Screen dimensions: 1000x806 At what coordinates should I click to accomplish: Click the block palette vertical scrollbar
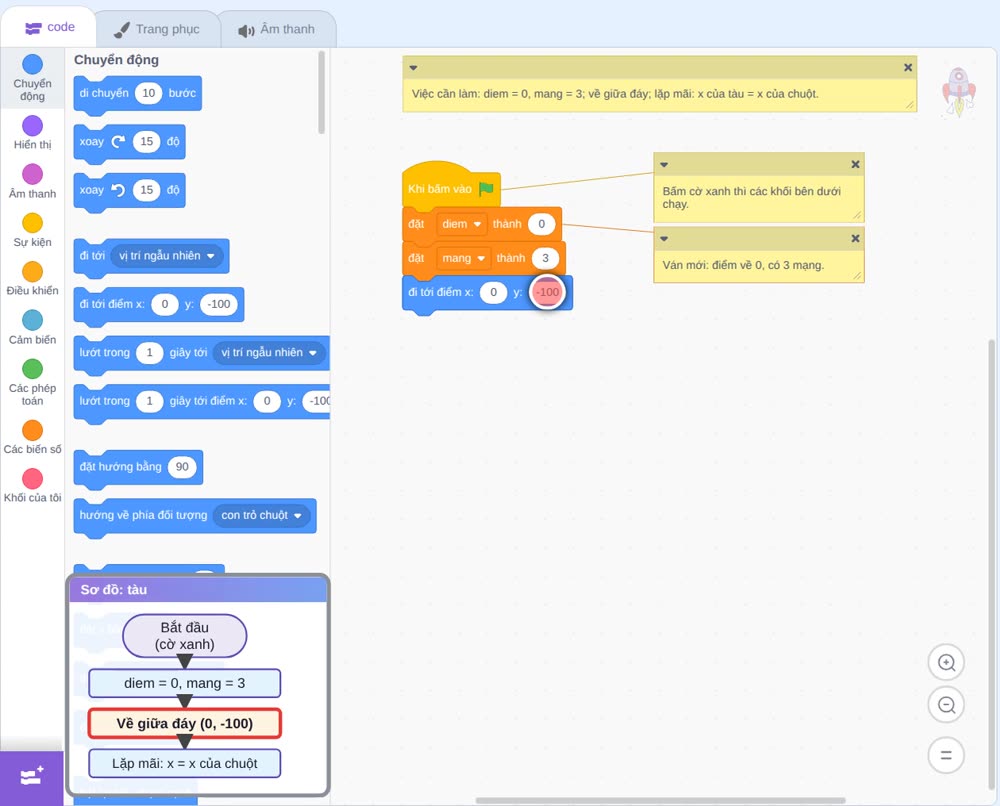321,92
